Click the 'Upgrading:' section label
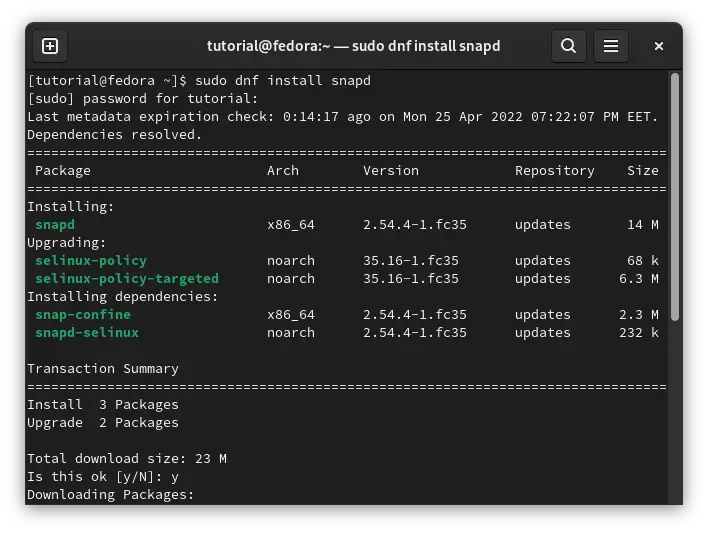 pos(67,243)
